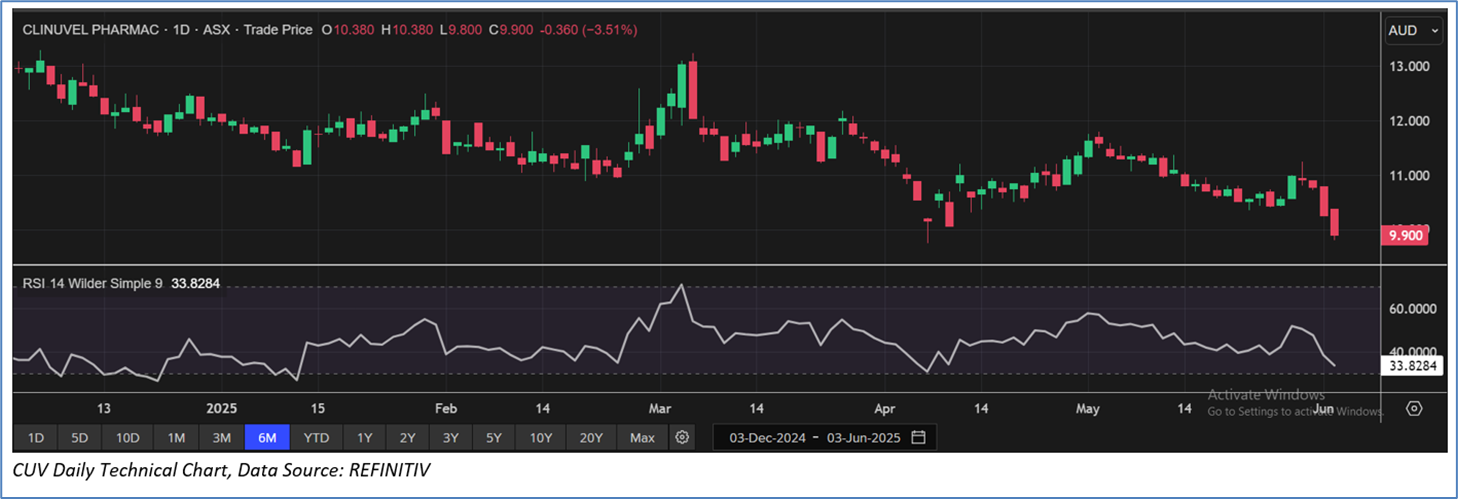Set chart range to 1M

(176, 438)
